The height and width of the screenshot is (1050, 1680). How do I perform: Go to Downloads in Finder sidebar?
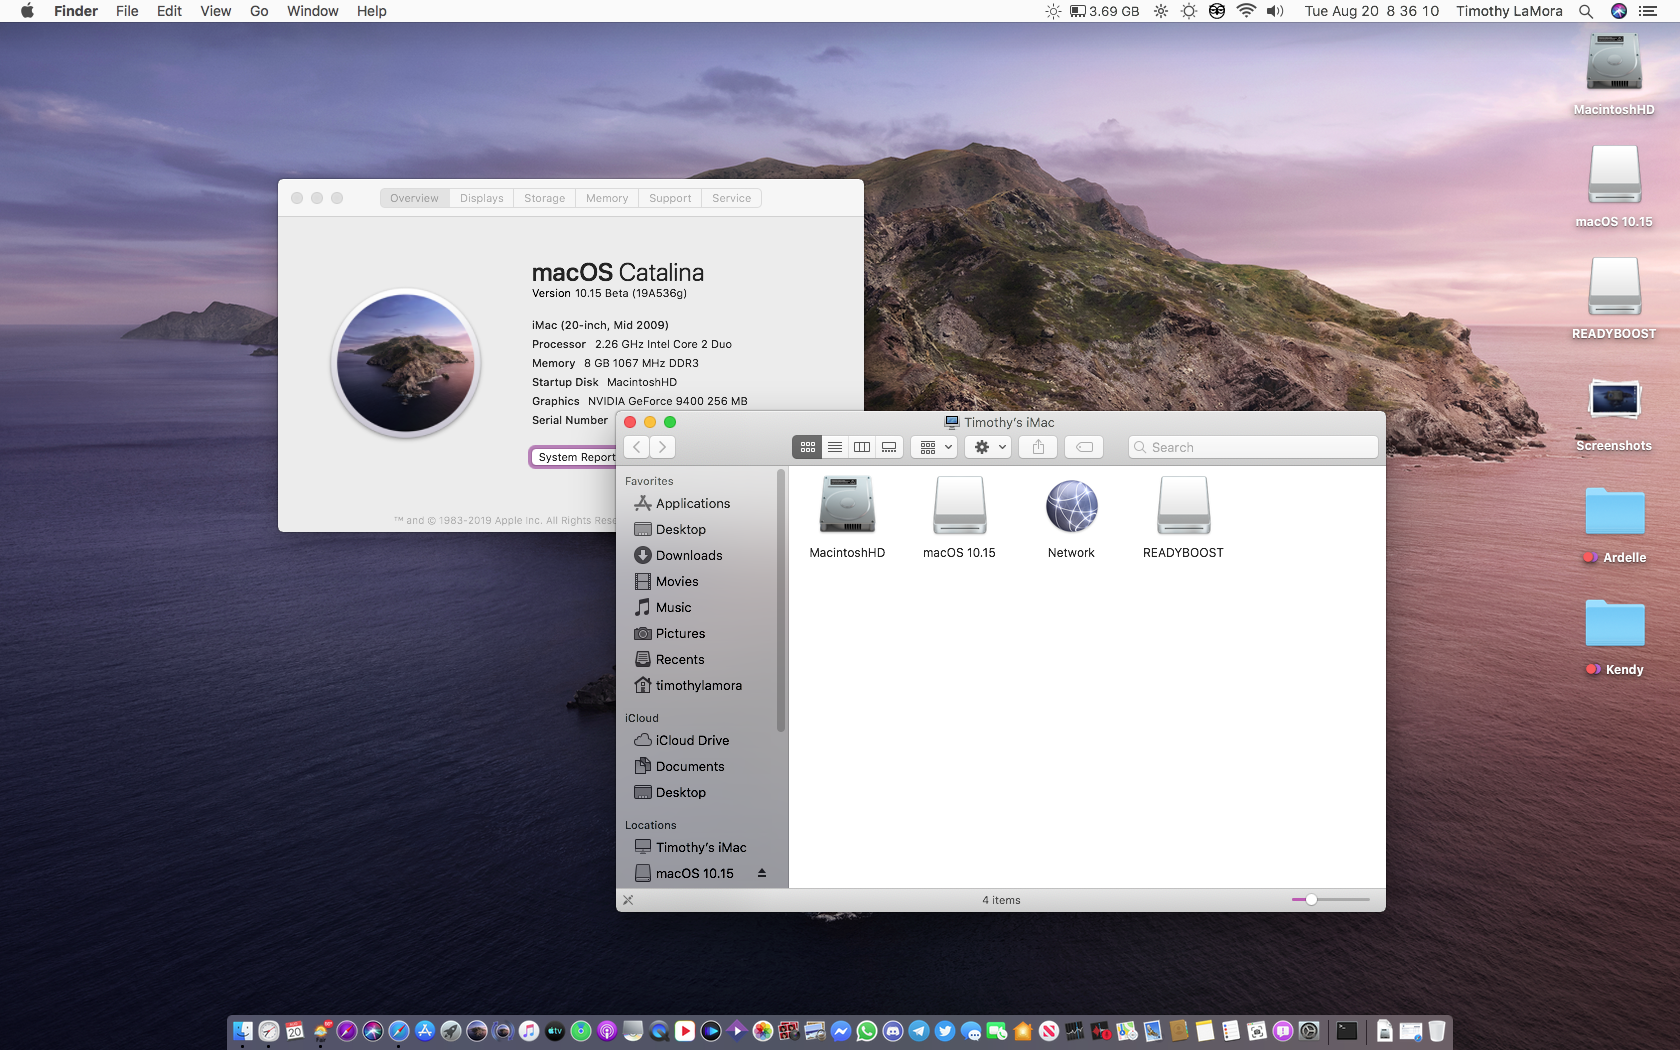688,555
